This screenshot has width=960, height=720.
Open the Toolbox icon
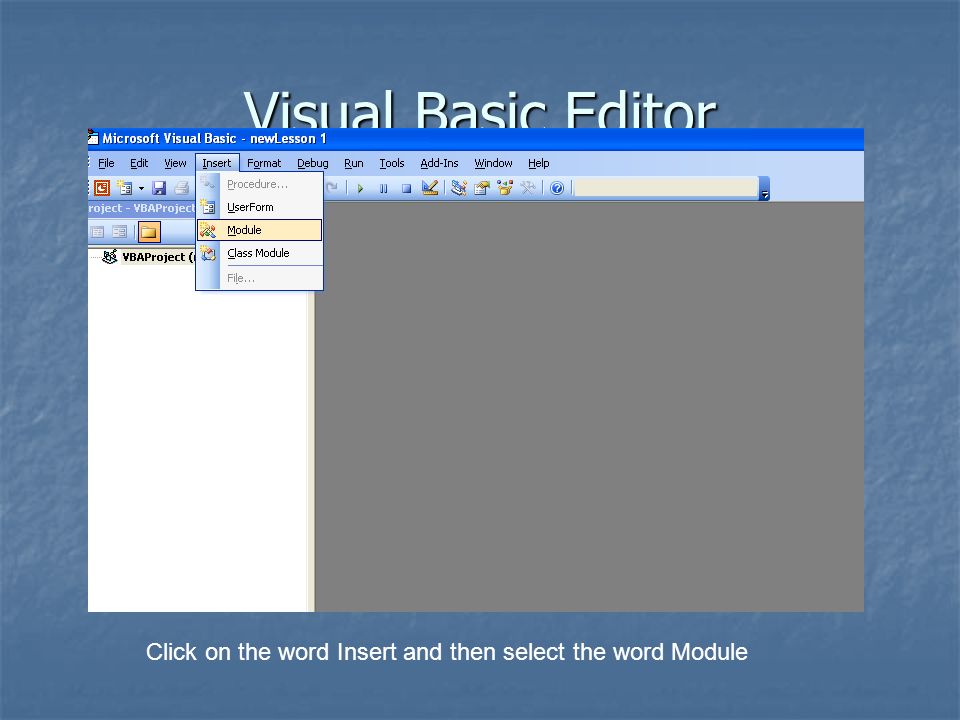click(x=528, y=188)
